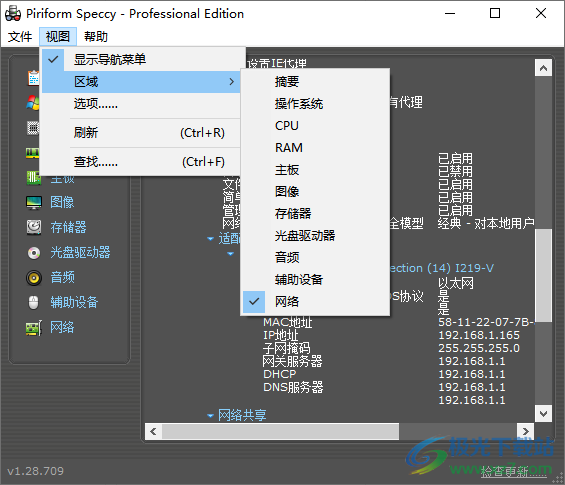Screen dimensions: 565x485
Task: Open 音频 section in sidebar
Action: (62, 277)
